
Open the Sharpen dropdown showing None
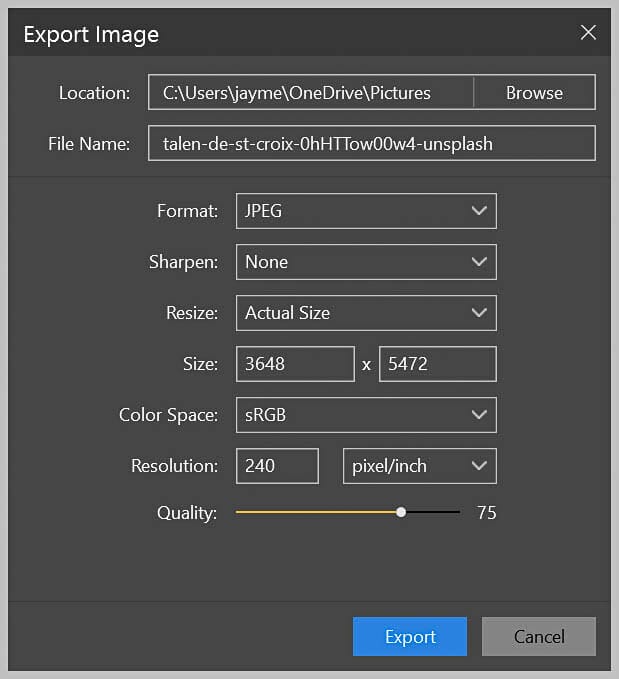click(x=366, y=262)
